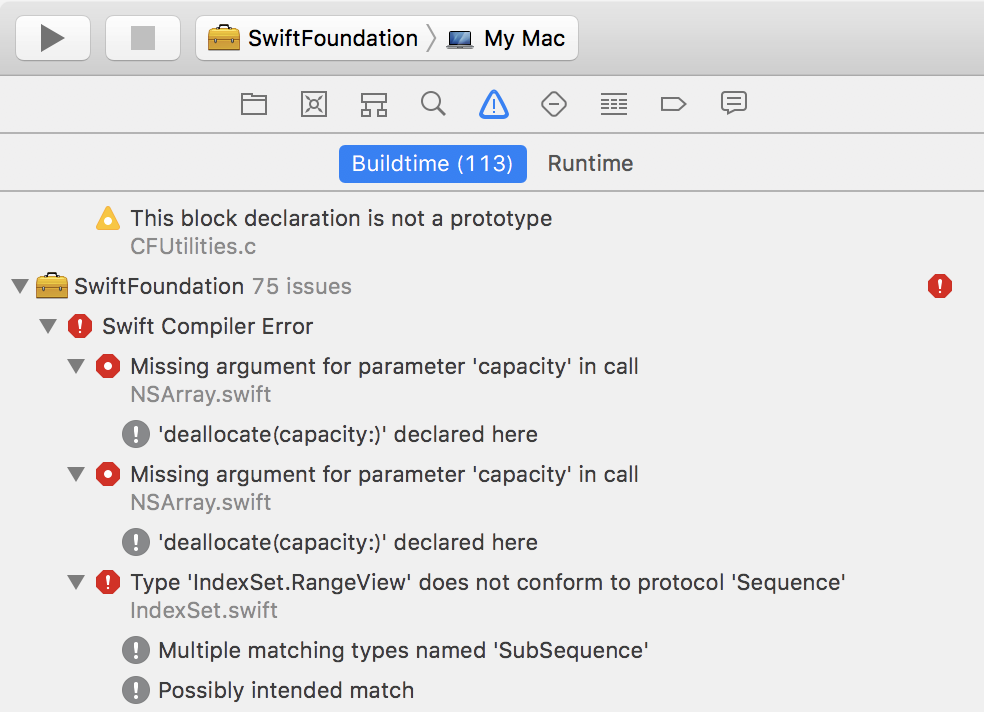Open the Report navigator speech bubble

(x=734, y=103)
